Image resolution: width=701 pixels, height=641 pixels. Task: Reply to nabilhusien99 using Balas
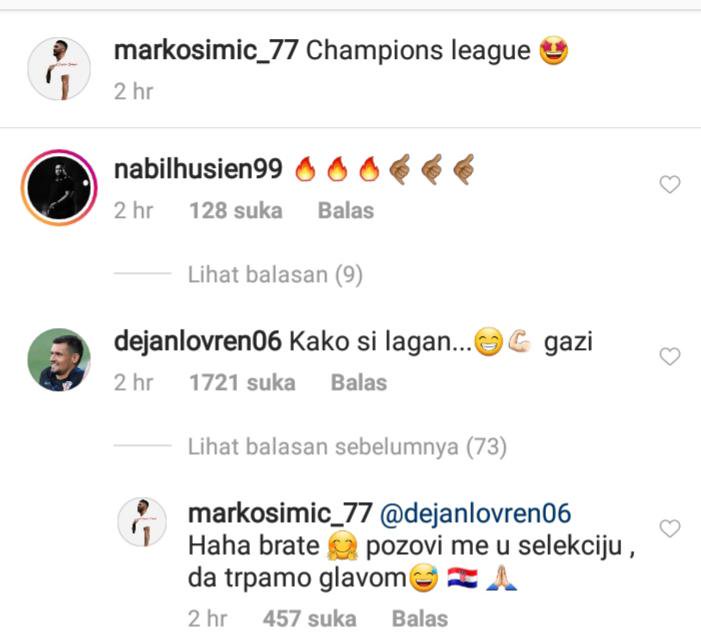coord(346,211)
